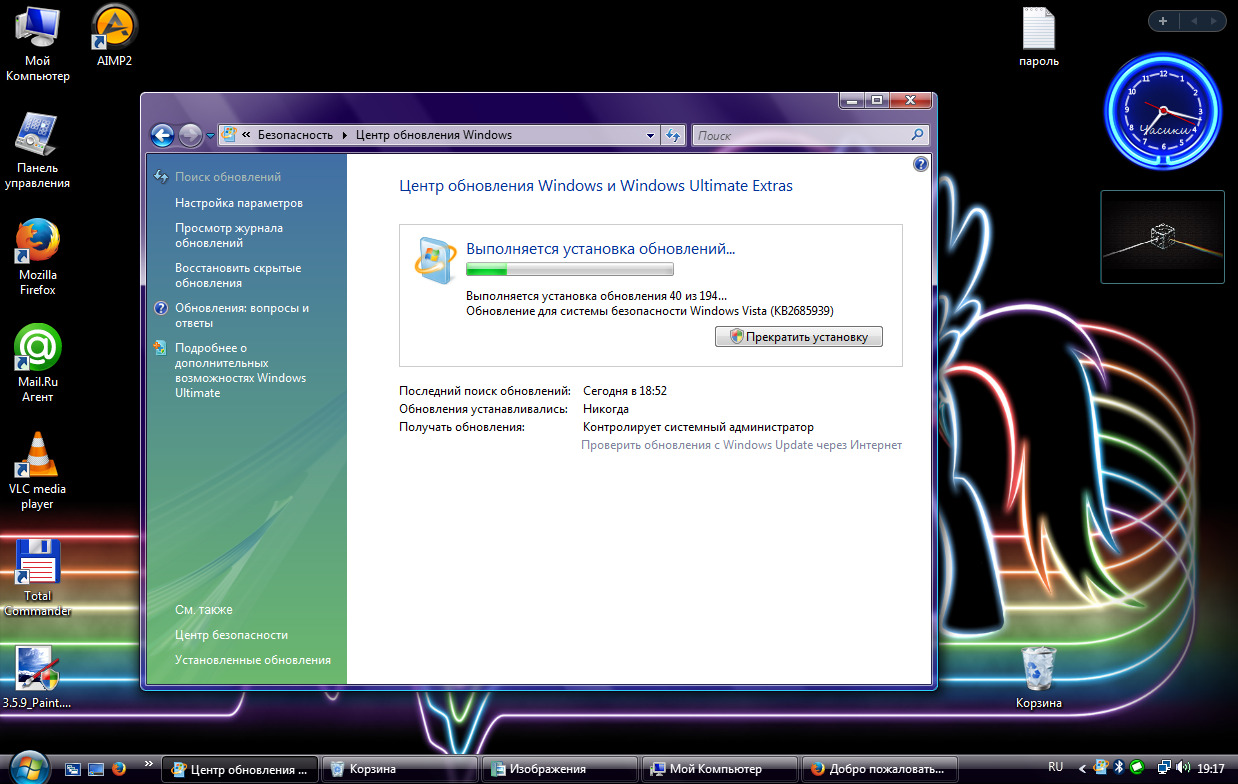Open the Control Panel desktop icon
This screenshot has height=784, width=1238.
[37, 150]
